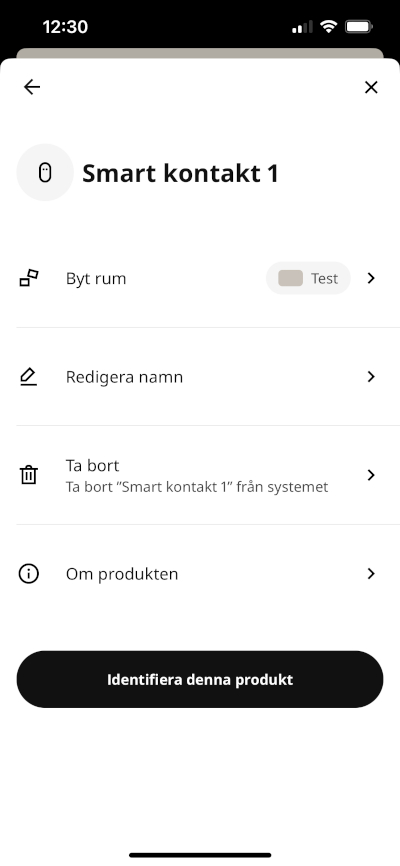Screen dimensions: 400x866
Task: Tap the trash can icon
Action: (x=29, y=475)
